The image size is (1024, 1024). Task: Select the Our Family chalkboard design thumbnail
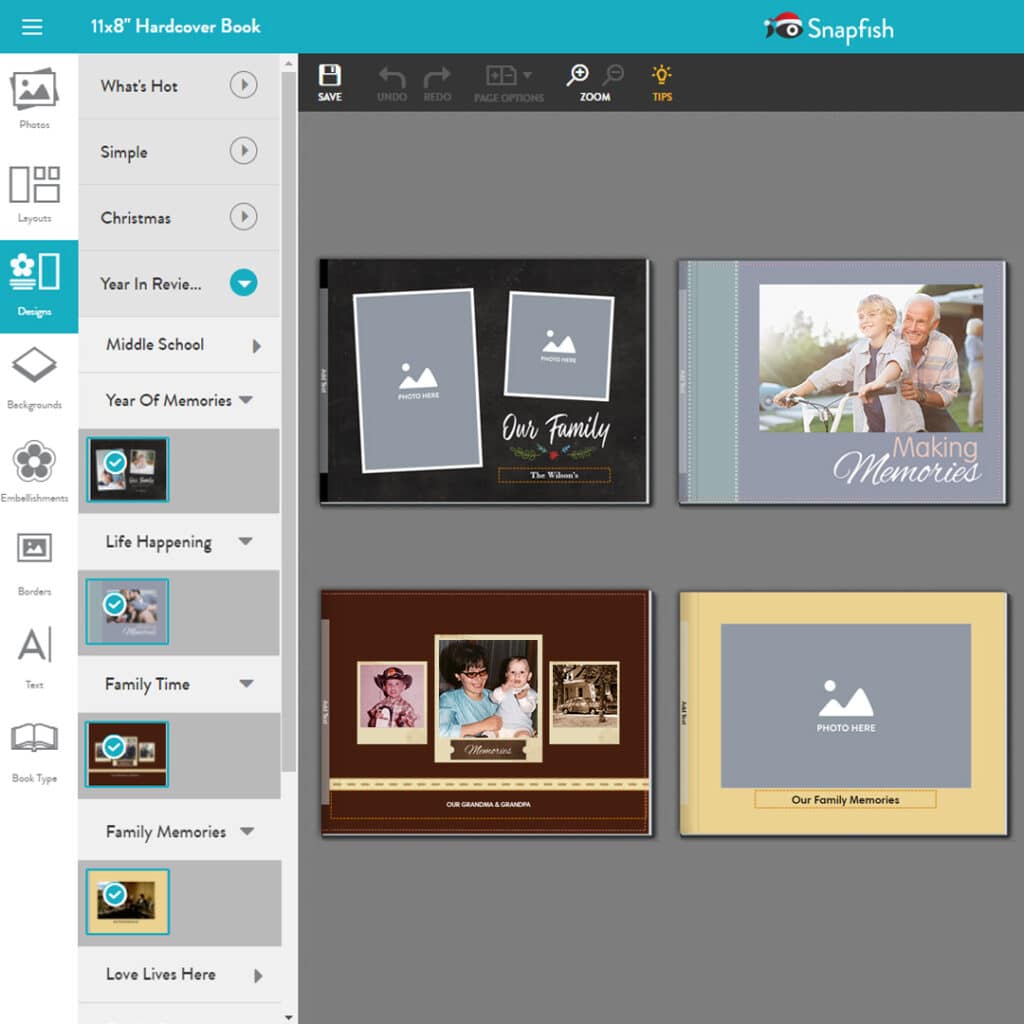coord(126,468)
